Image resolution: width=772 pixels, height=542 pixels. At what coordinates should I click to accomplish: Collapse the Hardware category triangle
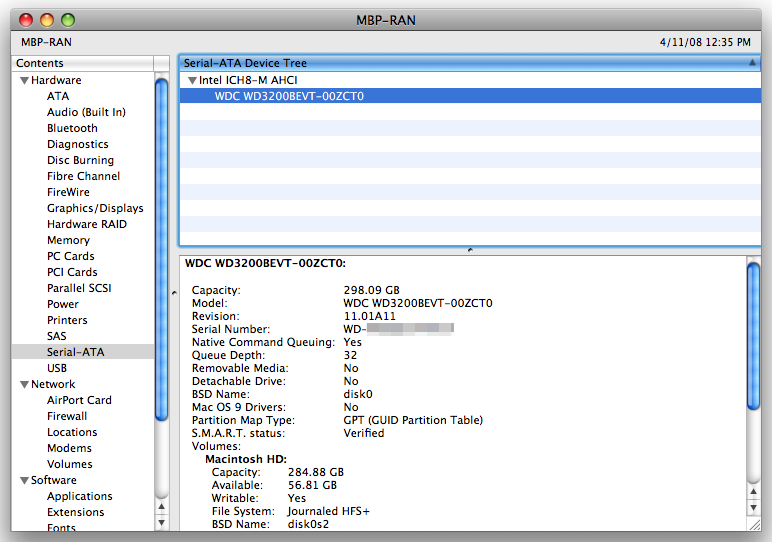[24, 81]
